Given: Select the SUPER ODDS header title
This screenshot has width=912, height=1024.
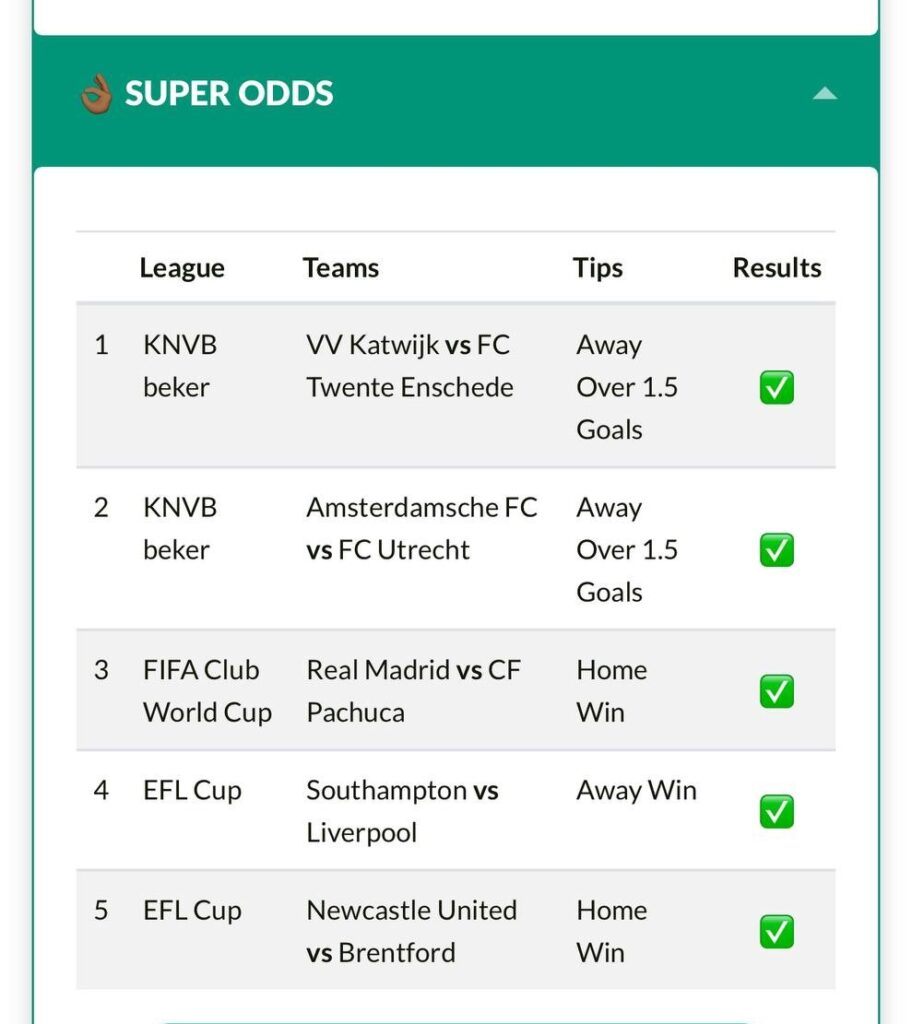Looking at the screenshot, I should (229, 93).
